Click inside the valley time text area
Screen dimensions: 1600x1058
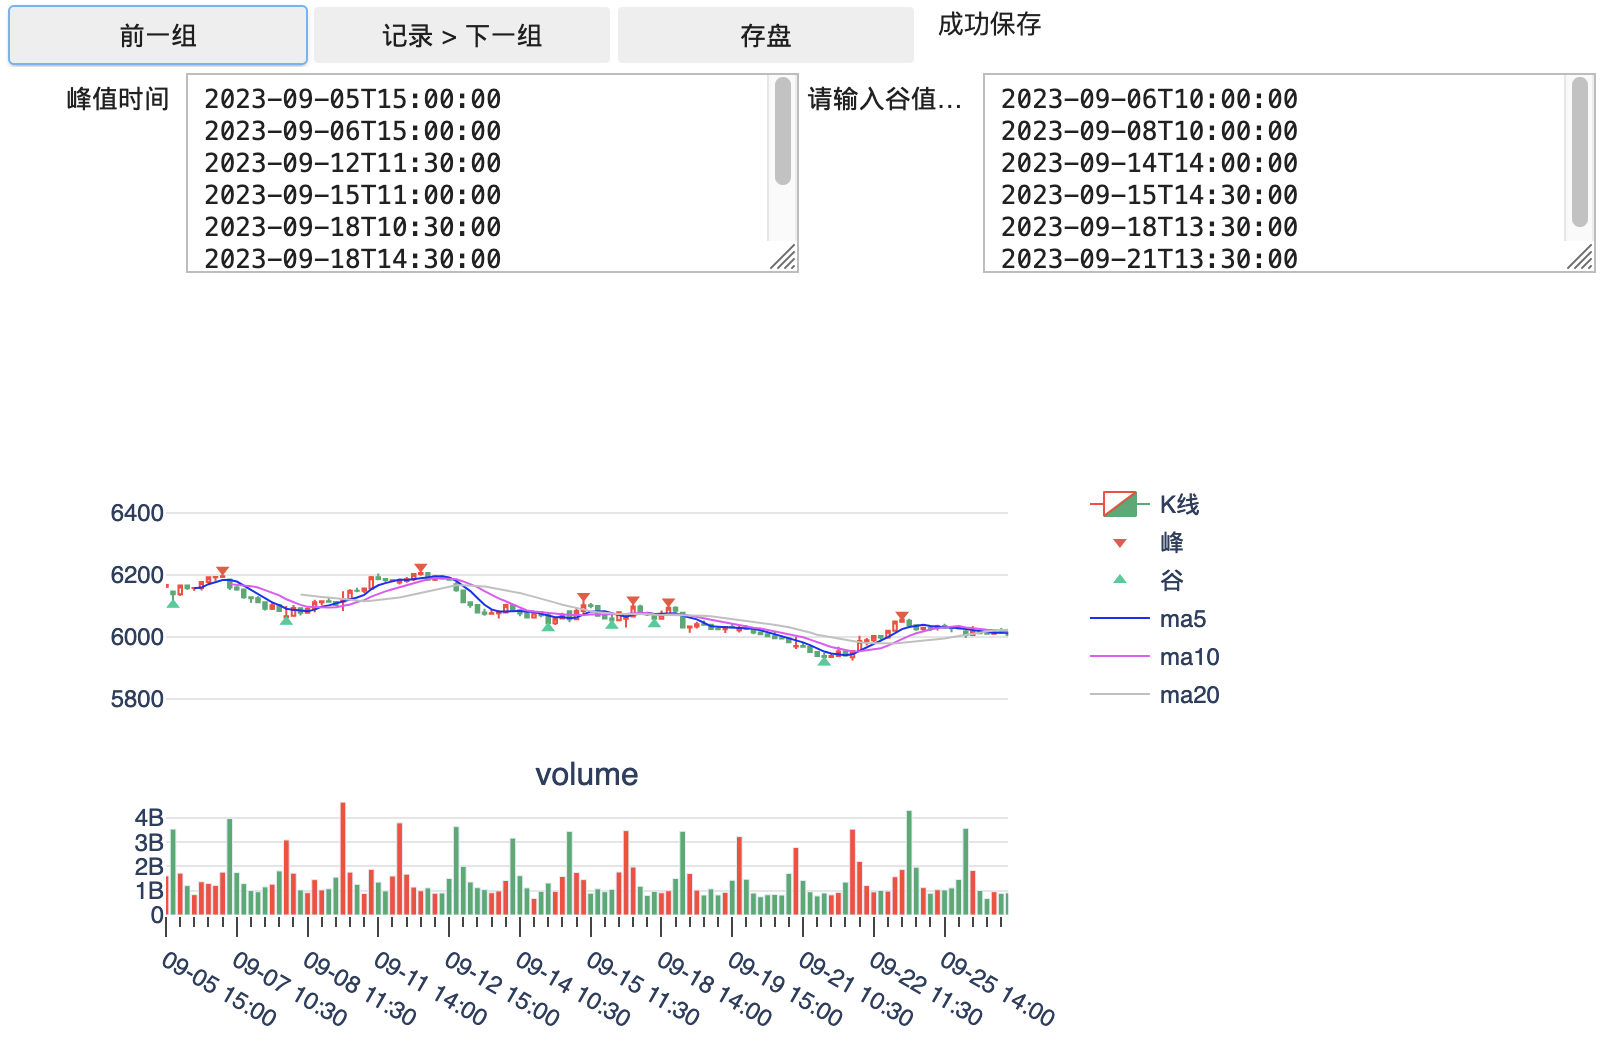[1275, 172]
